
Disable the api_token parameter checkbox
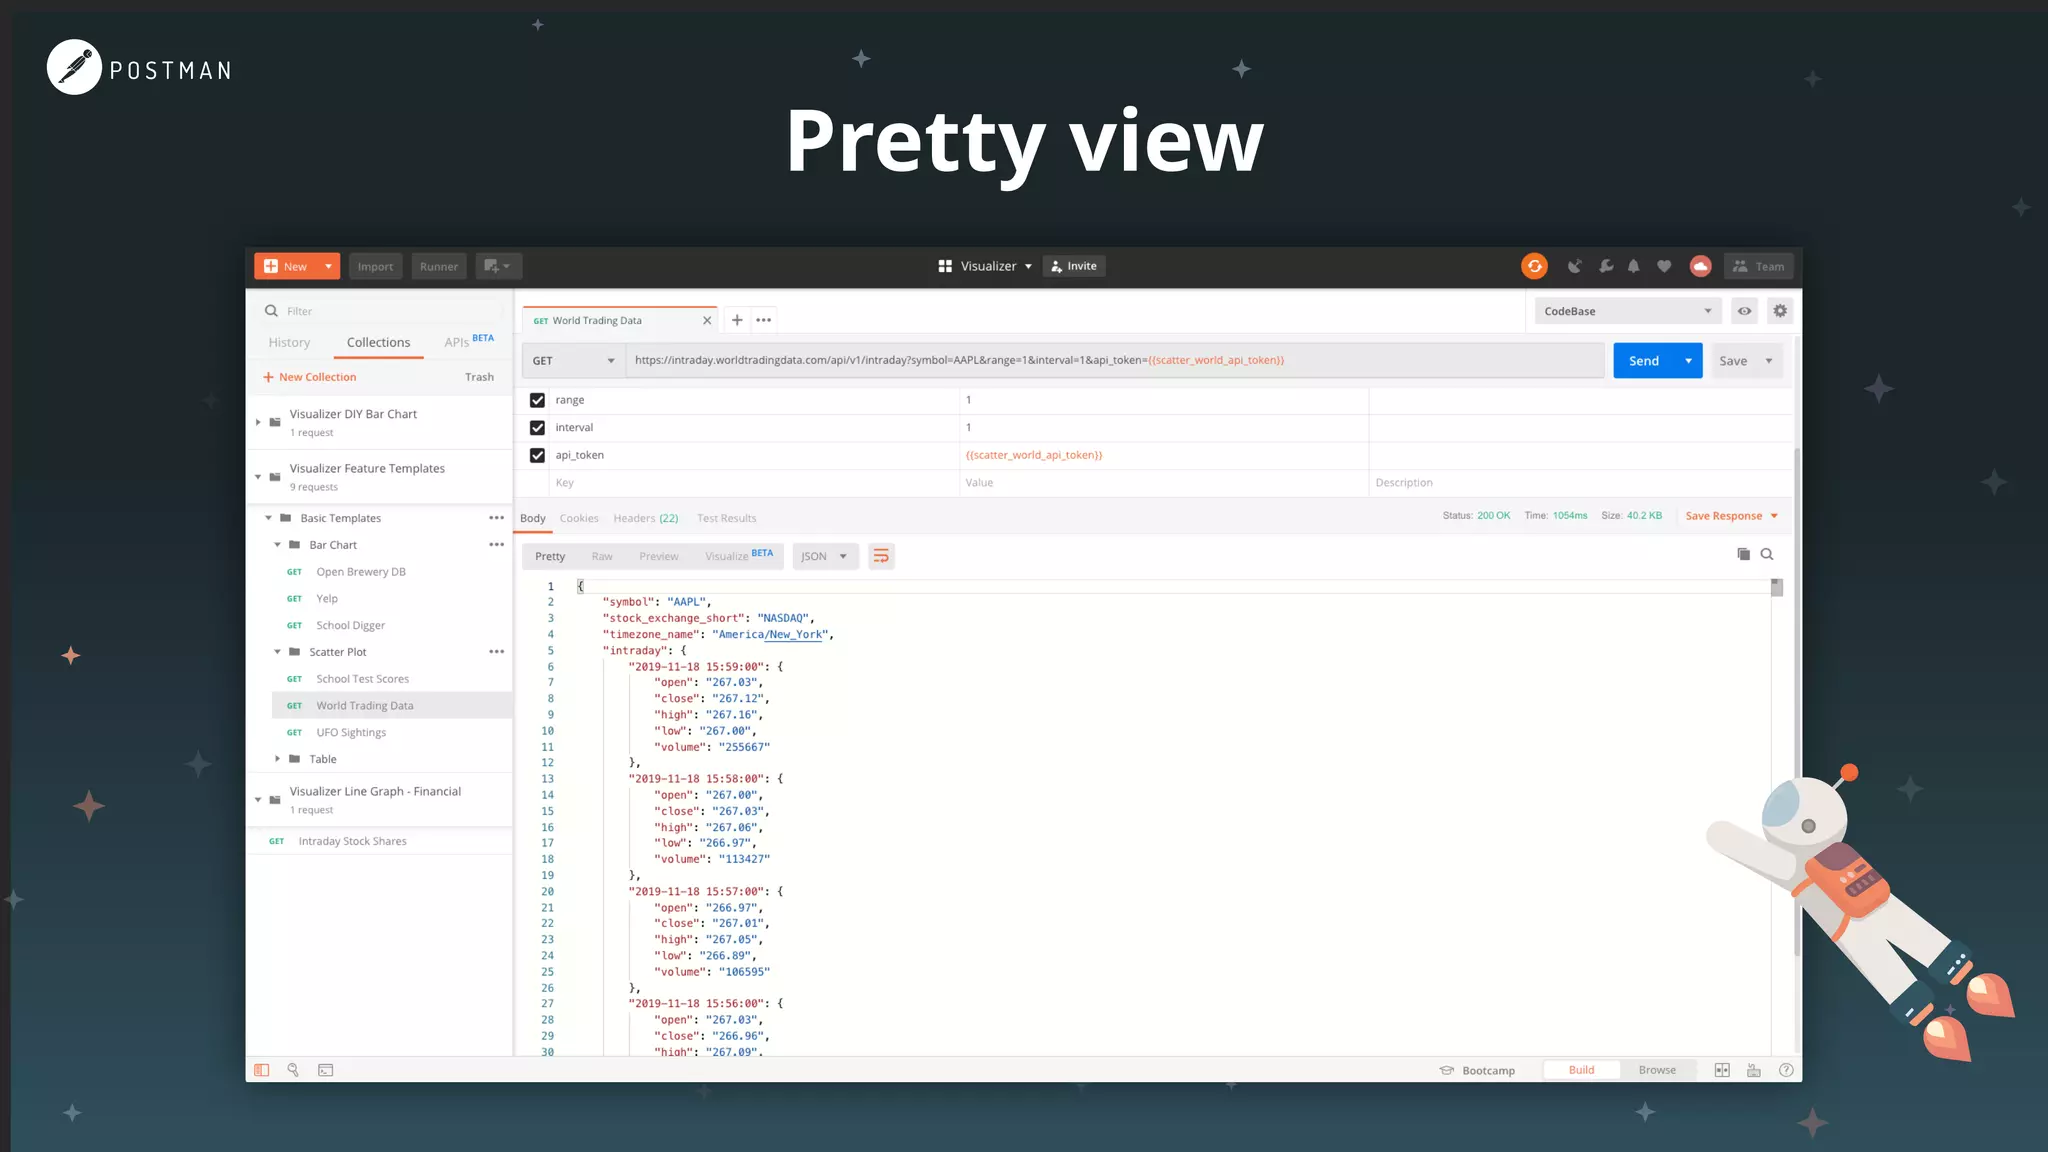pos(537,455)
